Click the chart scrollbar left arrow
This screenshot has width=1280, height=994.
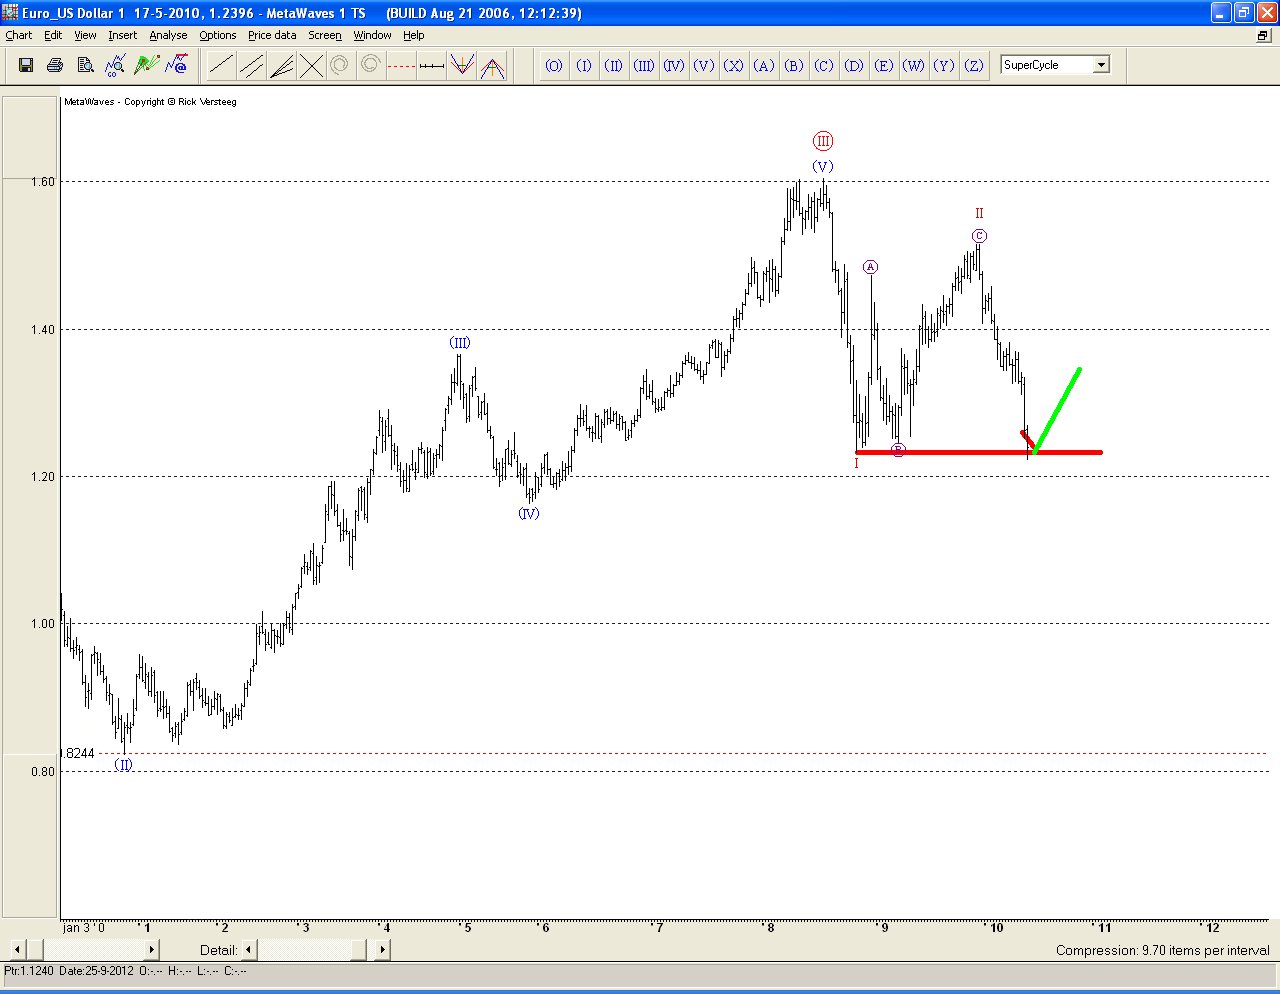(18, 949)
